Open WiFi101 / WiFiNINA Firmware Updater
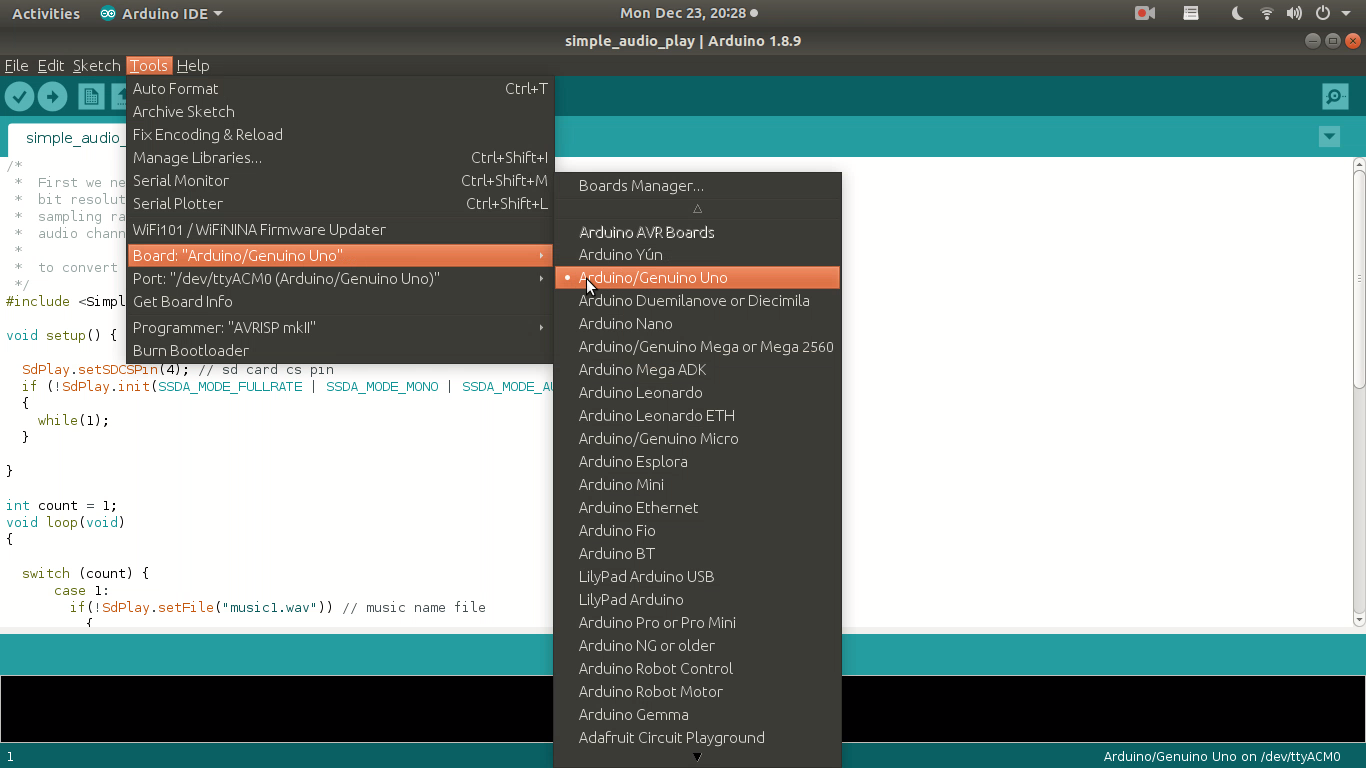 coord(340,230)
